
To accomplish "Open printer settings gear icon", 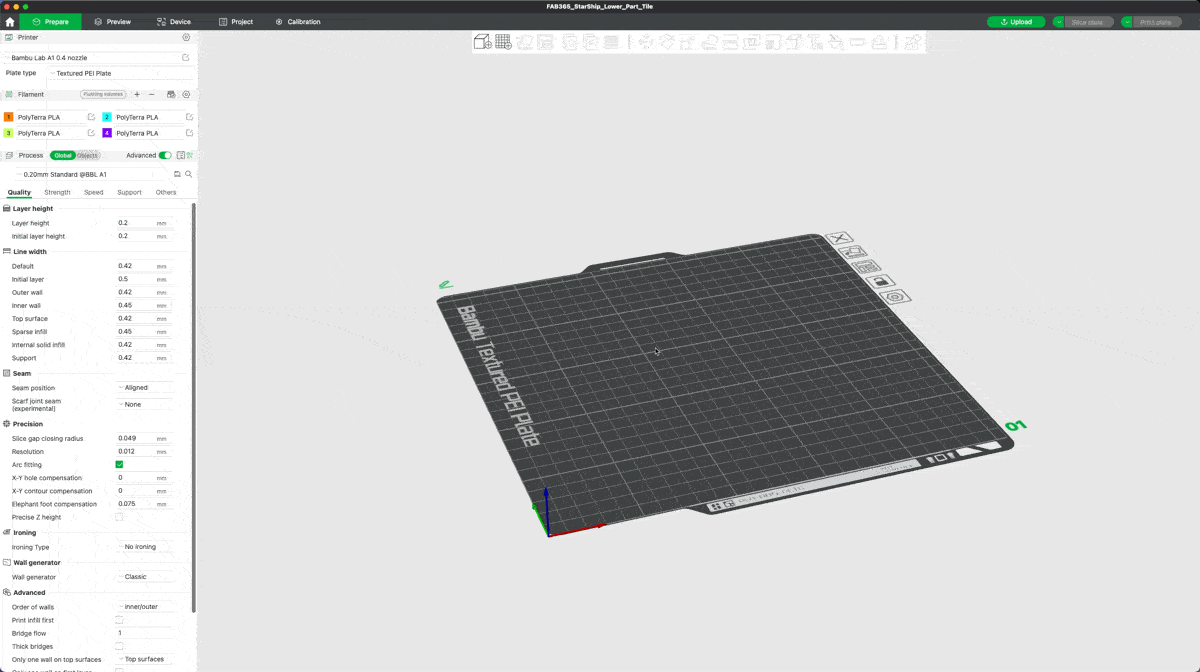I will click(x=186, y=37).
